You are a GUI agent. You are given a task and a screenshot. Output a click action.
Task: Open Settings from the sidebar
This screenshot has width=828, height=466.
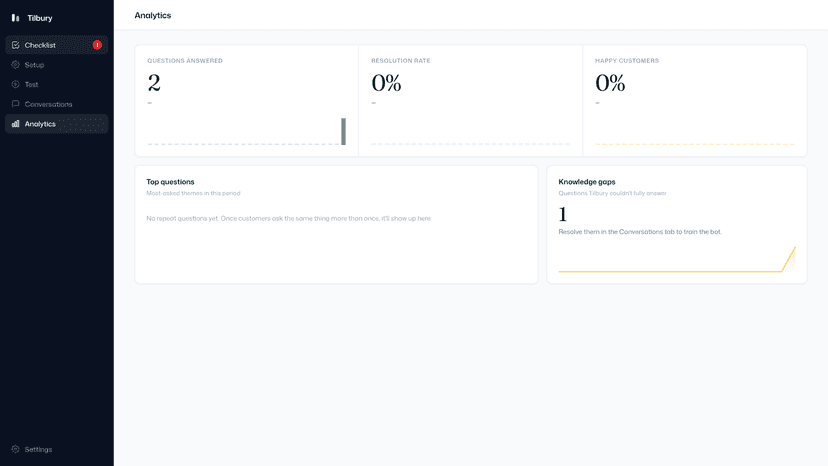[x=57, y=449]
